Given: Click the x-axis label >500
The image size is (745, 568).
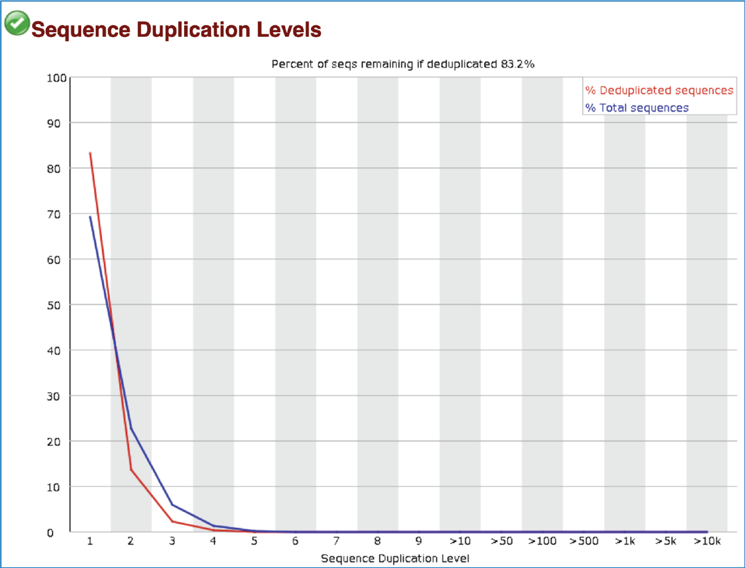Looking at the screenshot, I should coord(583,541).
